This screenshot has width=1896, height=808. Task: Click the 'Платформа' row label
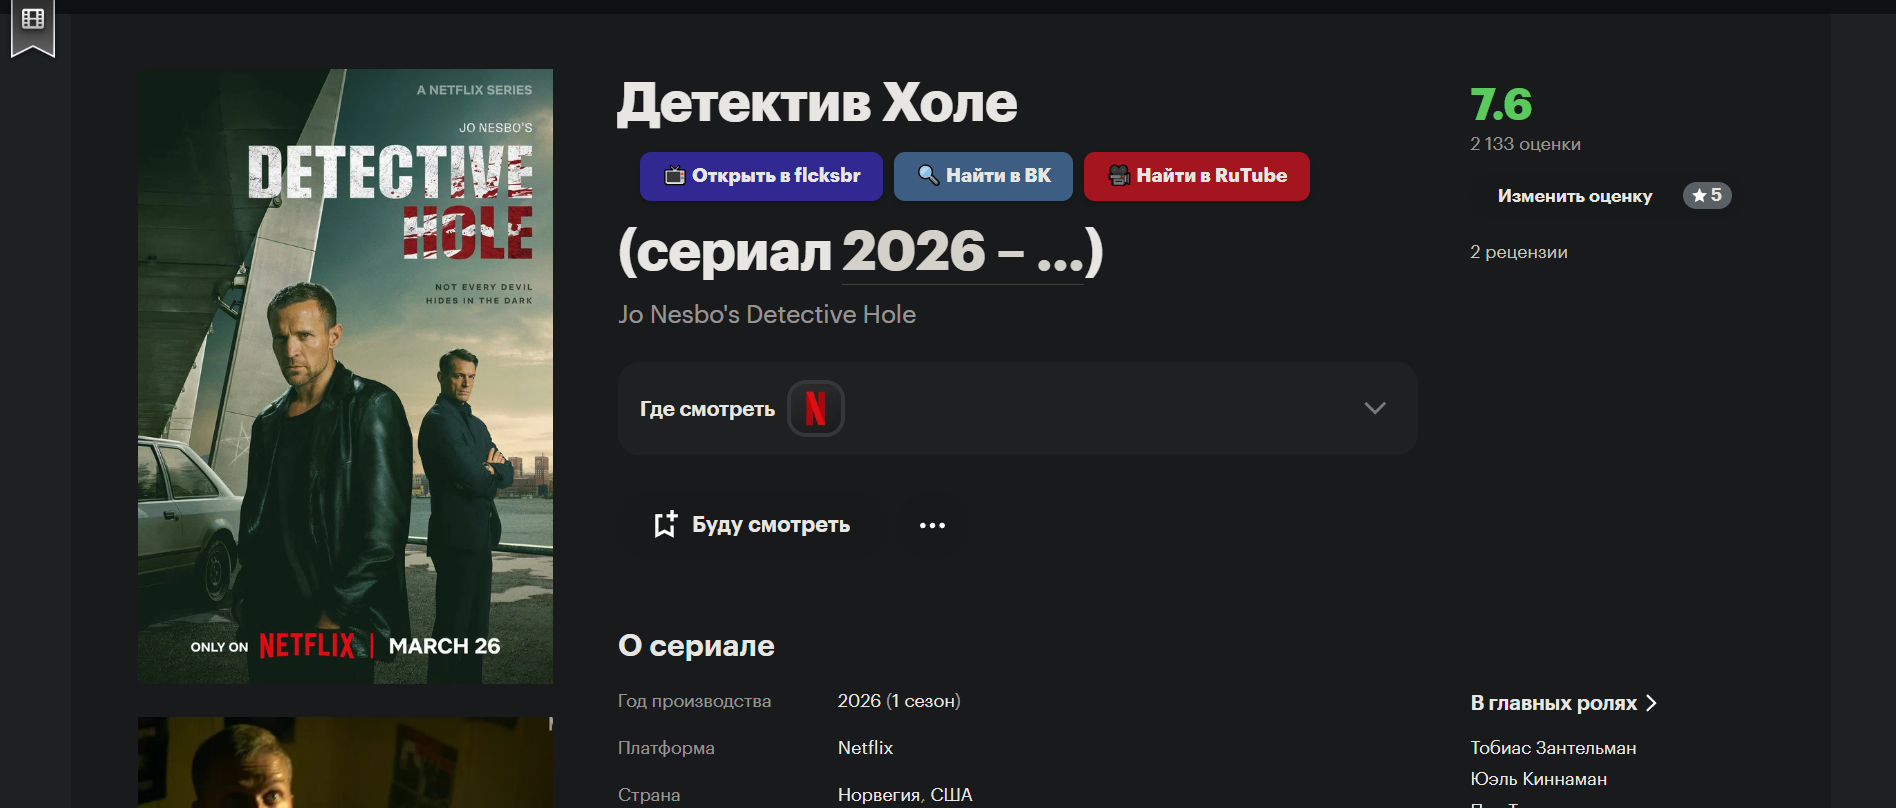[666, 748]
